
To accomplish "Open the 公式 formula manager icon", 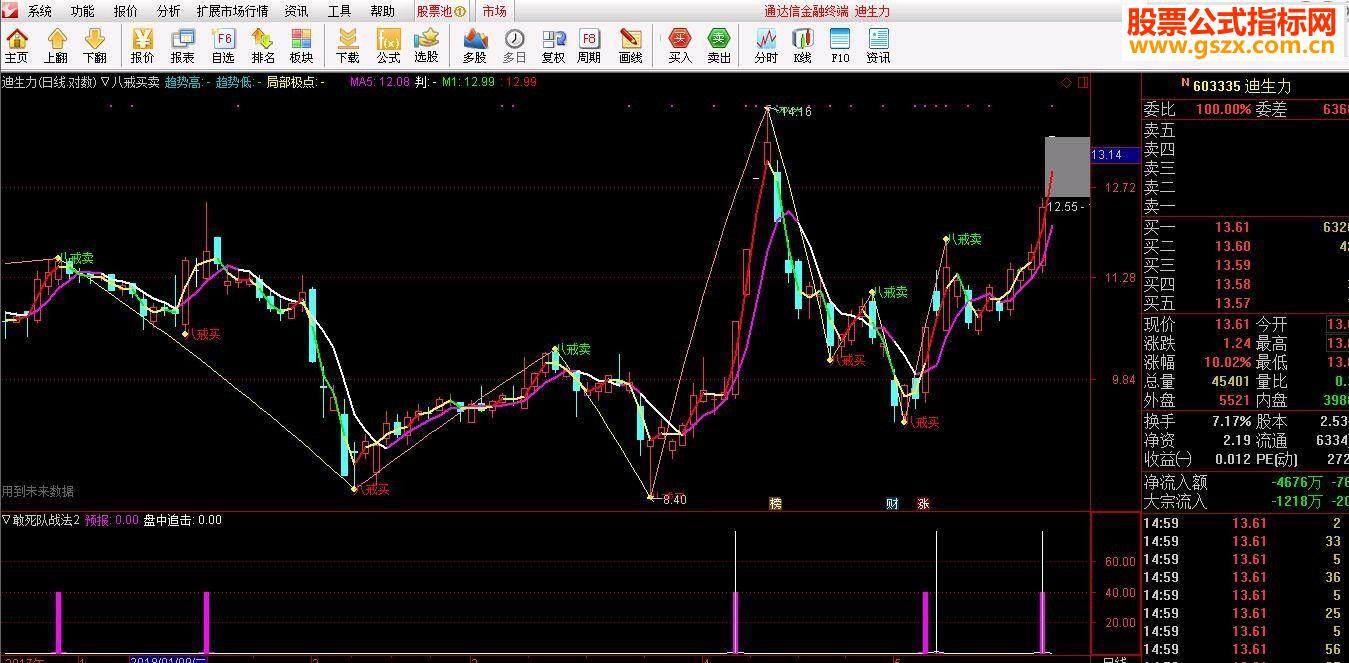I will [x=388, y=45].
